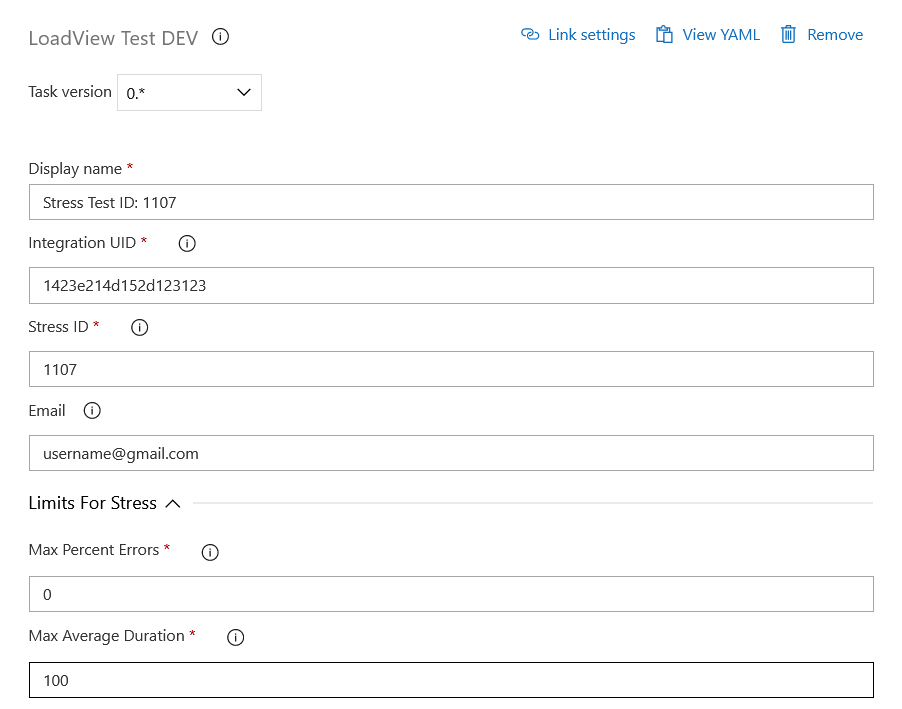This screenshot has width=902, height=709.
Task: Open the Task version dropdown
Action: 189,92
